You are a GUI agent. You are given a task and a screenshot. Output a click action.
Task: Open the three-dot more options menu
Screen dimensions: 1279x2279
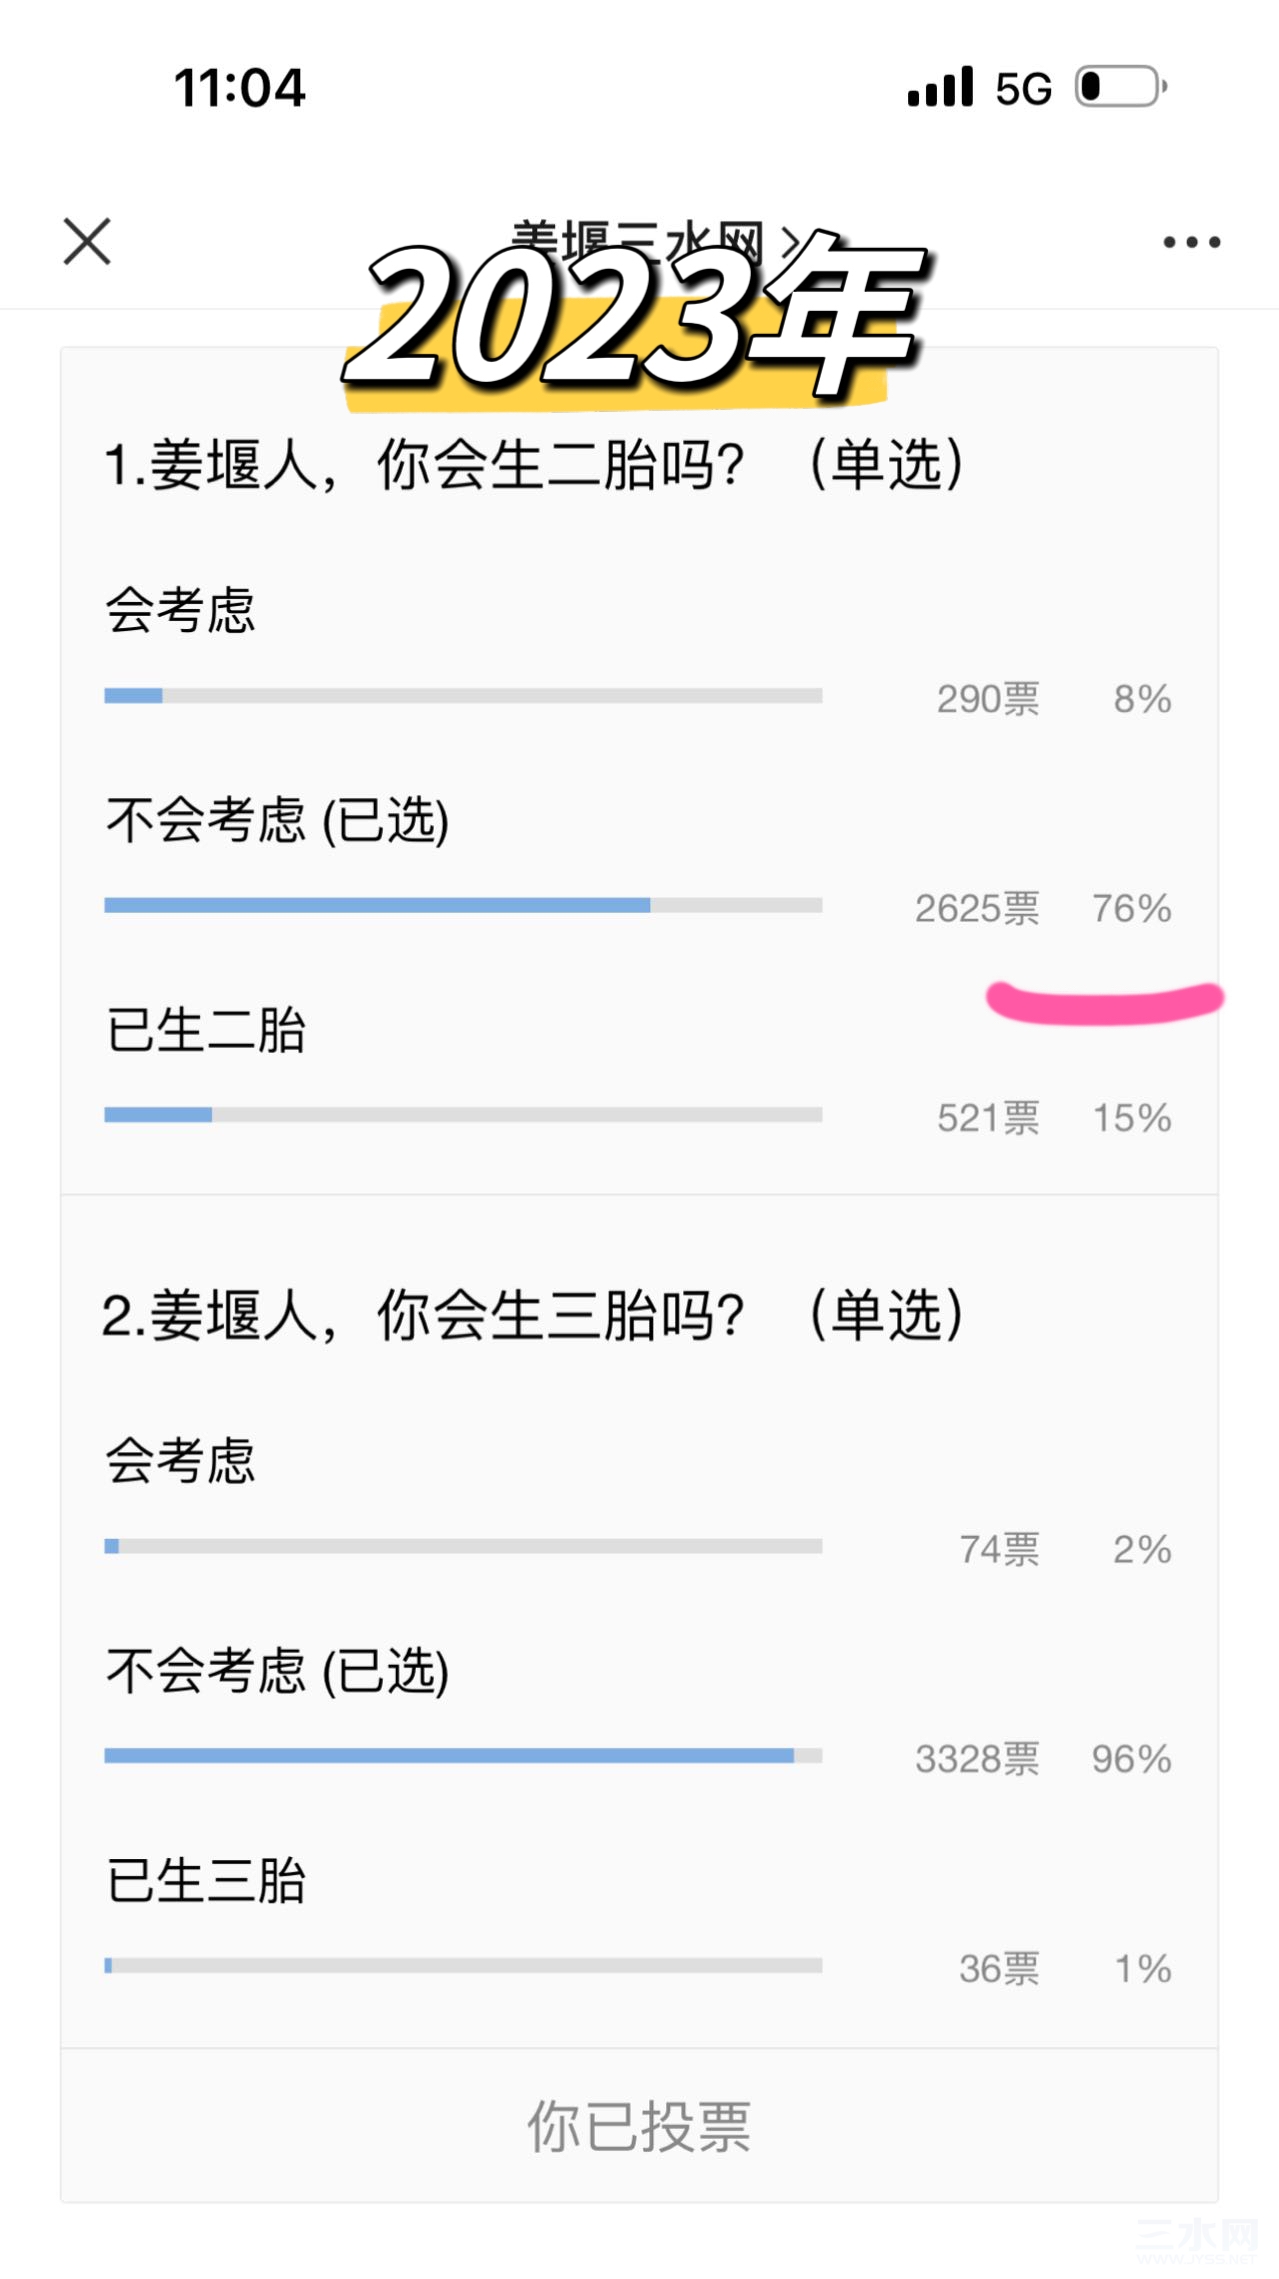pos(1191,242)
